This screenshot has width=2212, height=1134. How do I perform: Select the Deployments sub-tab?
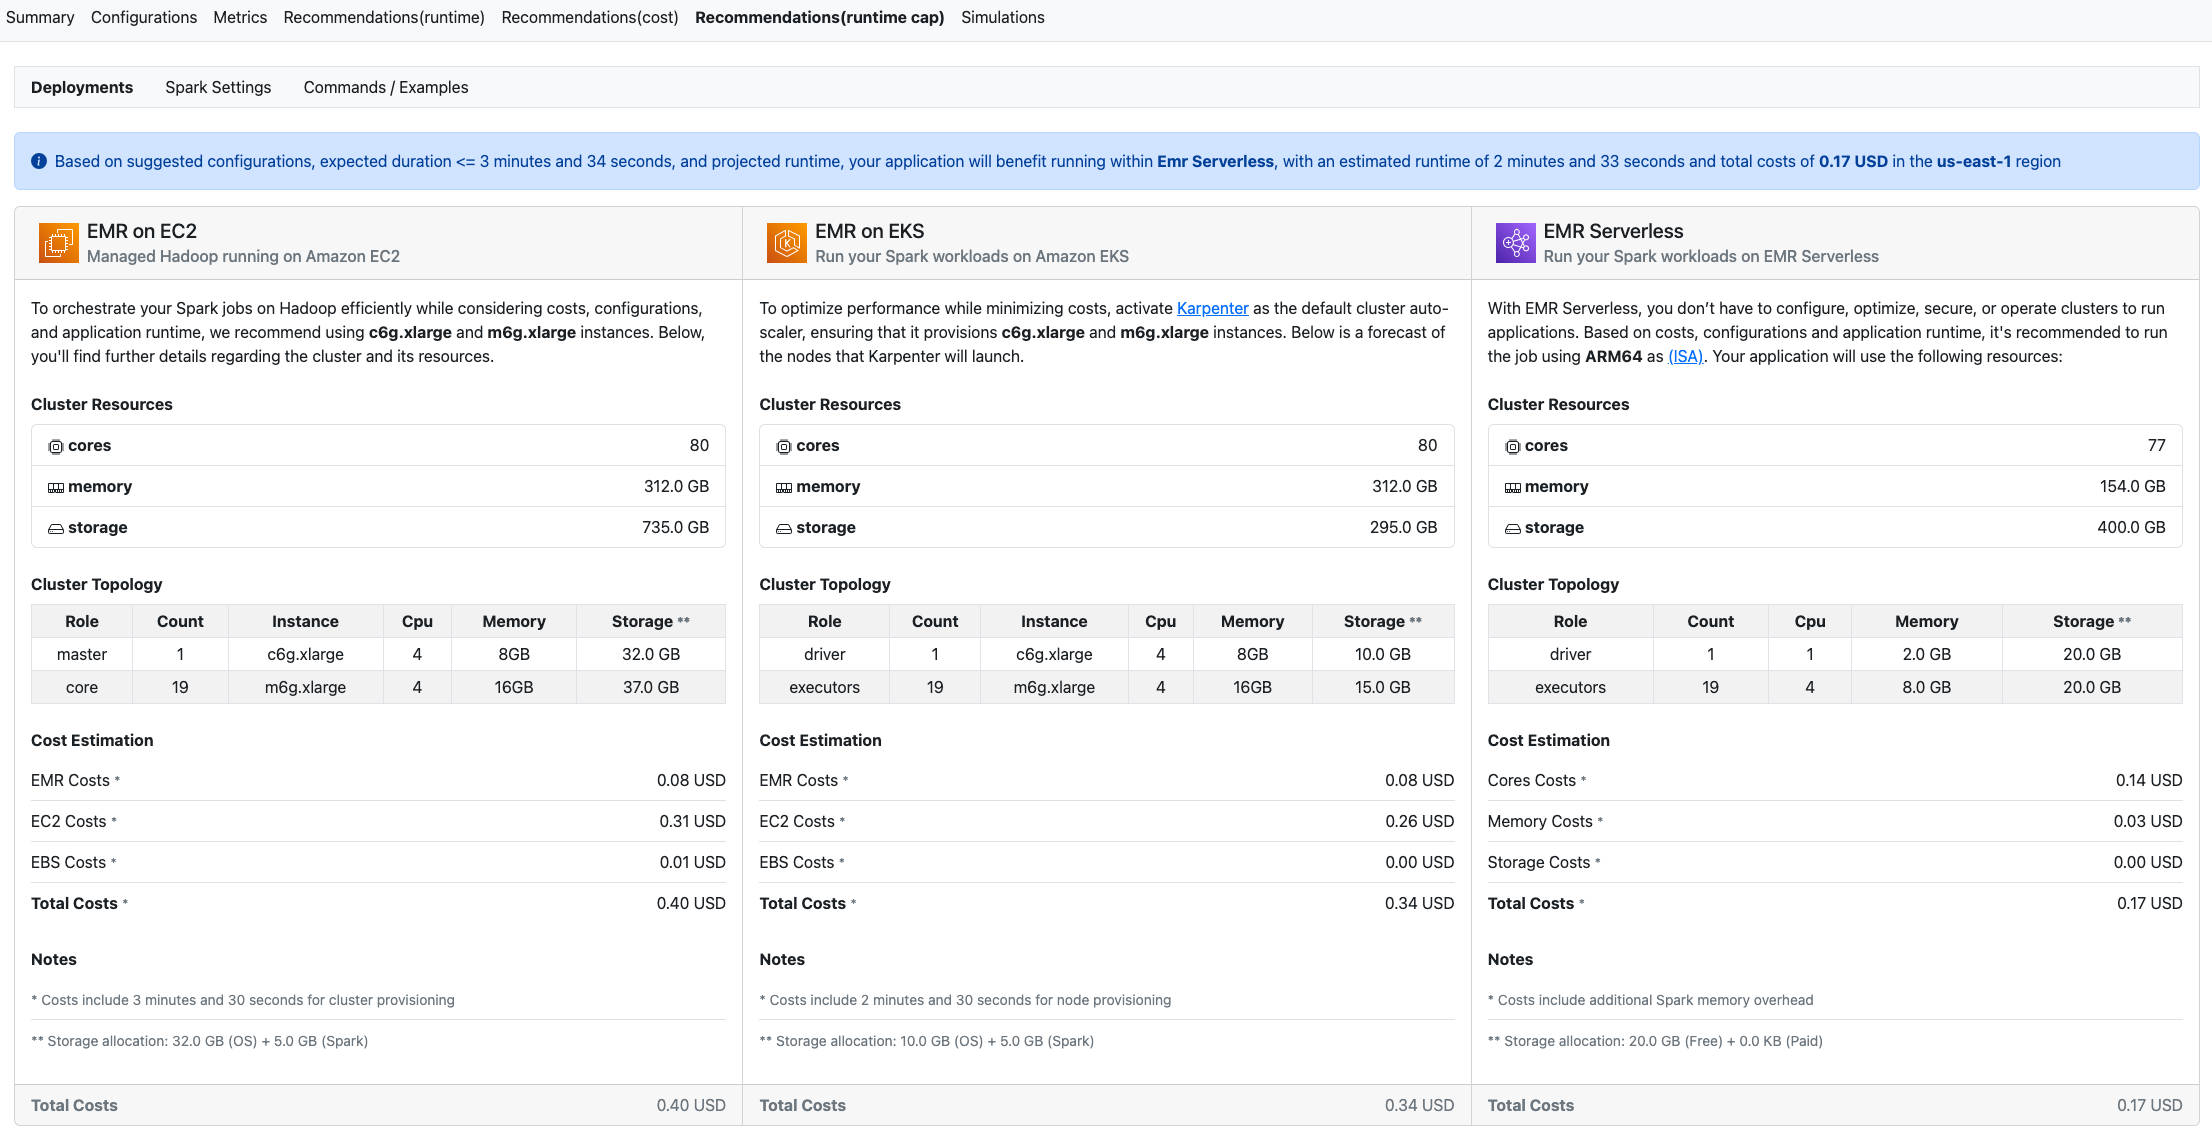pos(82,87)
